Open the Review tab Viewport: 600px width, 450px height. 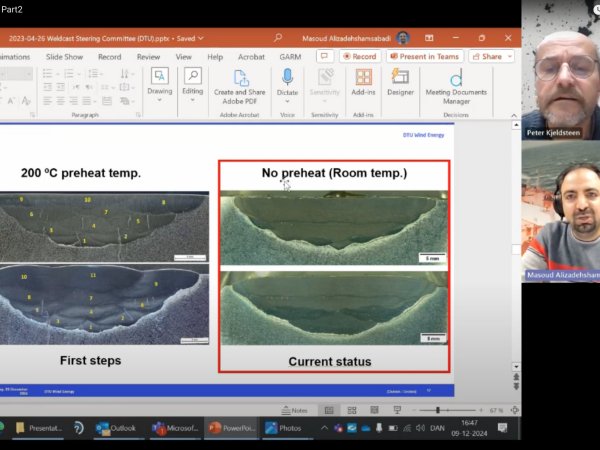click(x=148, y=57)
